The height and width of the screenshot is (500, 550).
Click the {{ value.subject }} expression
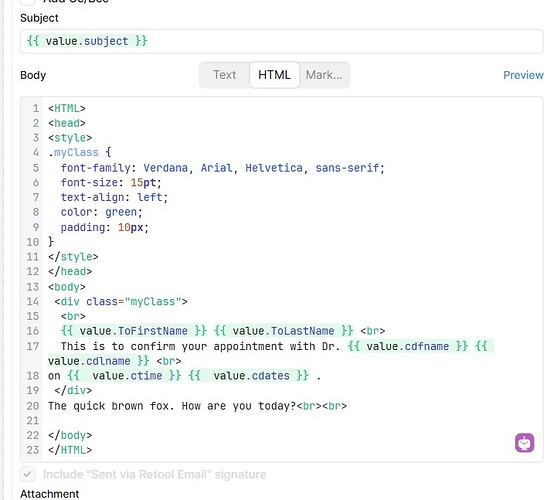tap(87, 41)
